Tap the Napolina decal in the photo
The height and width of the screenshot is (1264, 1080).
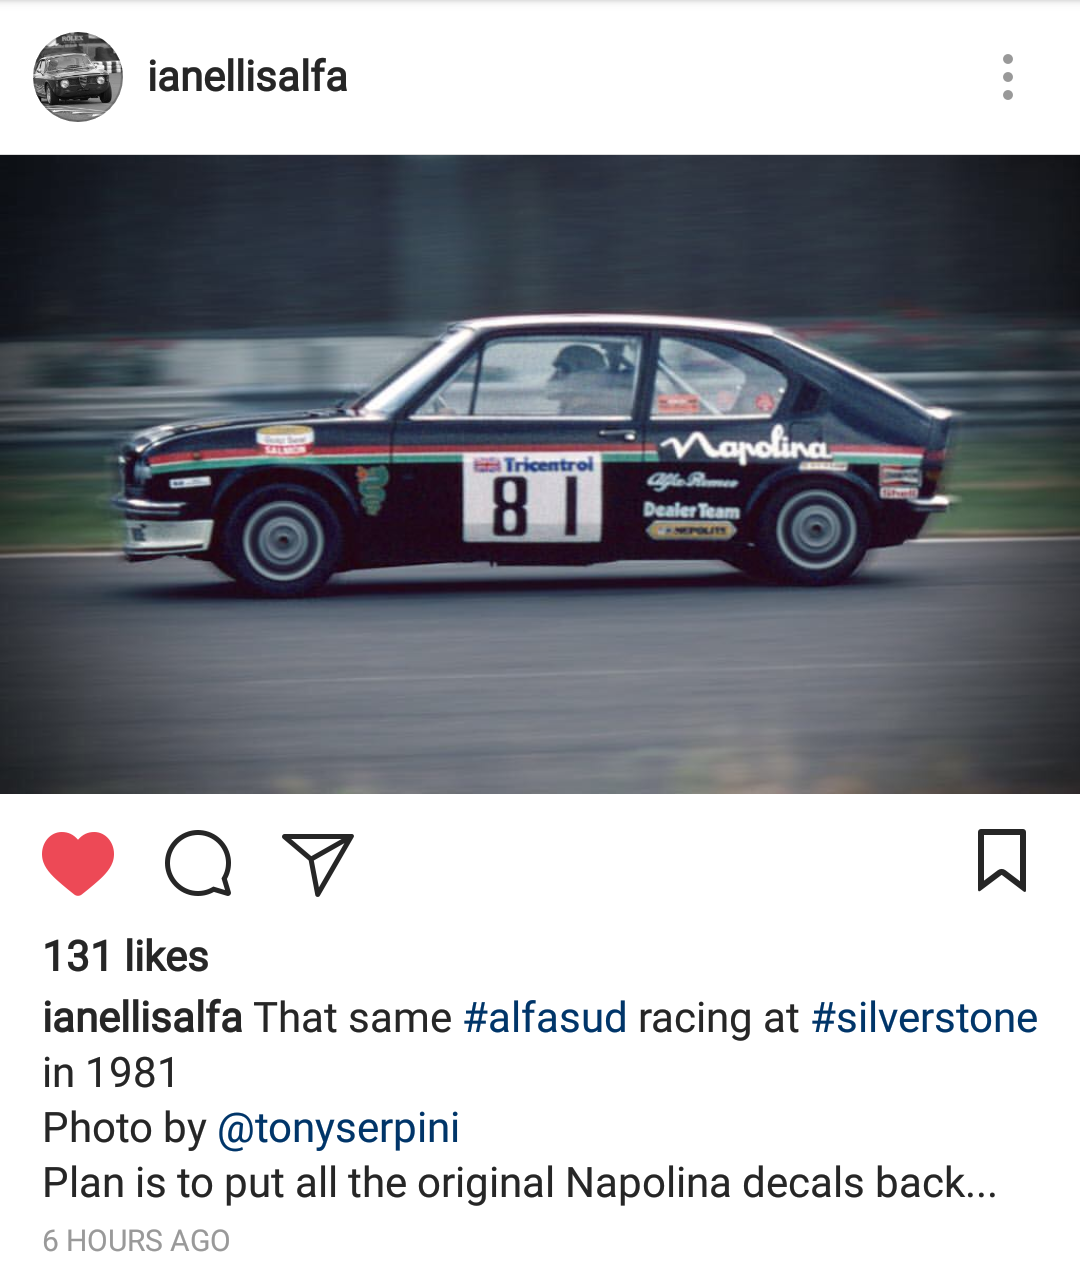[745, 444]
